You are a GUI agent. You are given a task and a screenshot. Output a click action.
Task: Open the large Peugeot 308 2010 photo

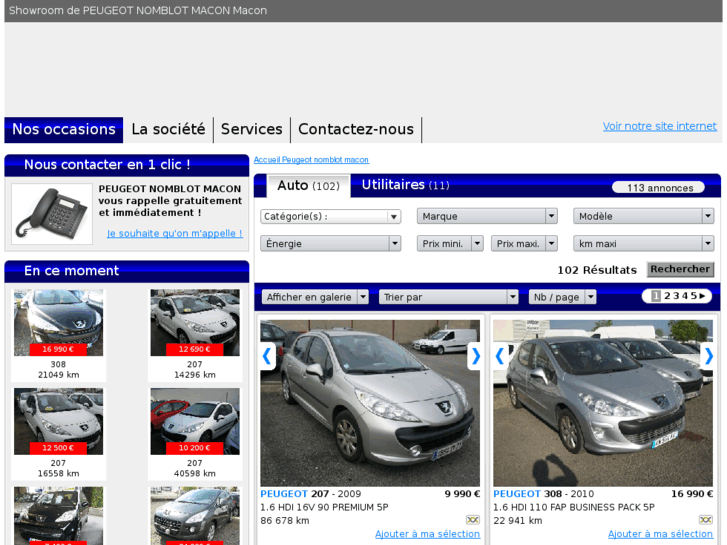tap(603, 403)
